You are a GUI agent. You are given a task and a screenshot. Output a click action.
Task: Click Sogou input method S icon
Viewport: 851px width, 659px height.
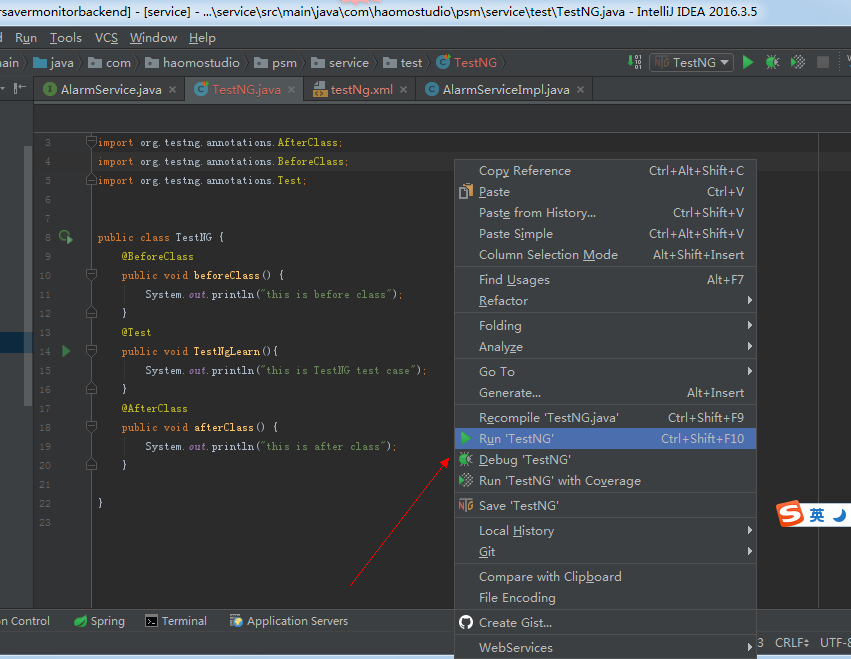(x=790, y=514)
